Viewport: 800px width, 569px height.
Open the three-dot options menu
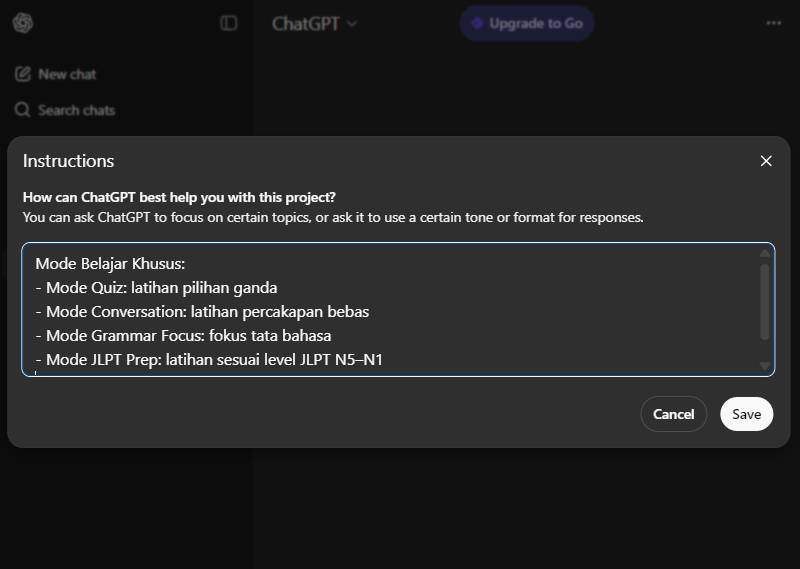point(774,23)
